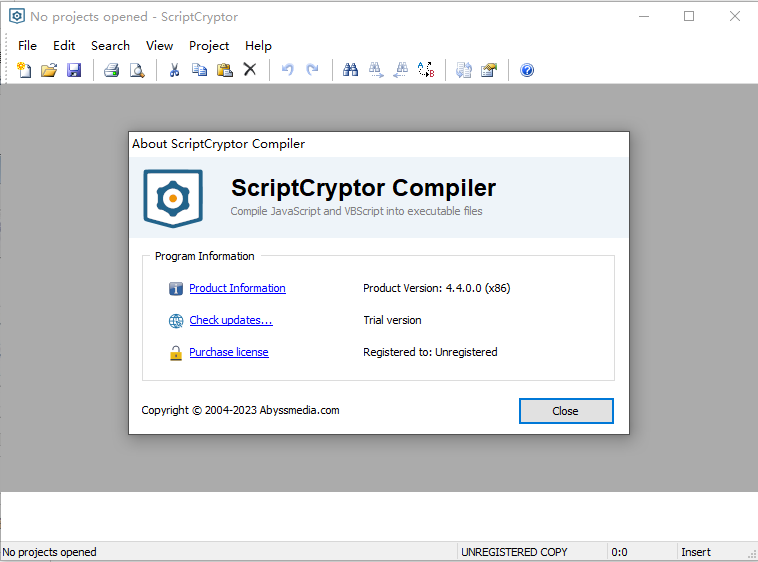Click the No projects opened status text
The height and width of the screenshot is (562, 758).
coord(49,552)
